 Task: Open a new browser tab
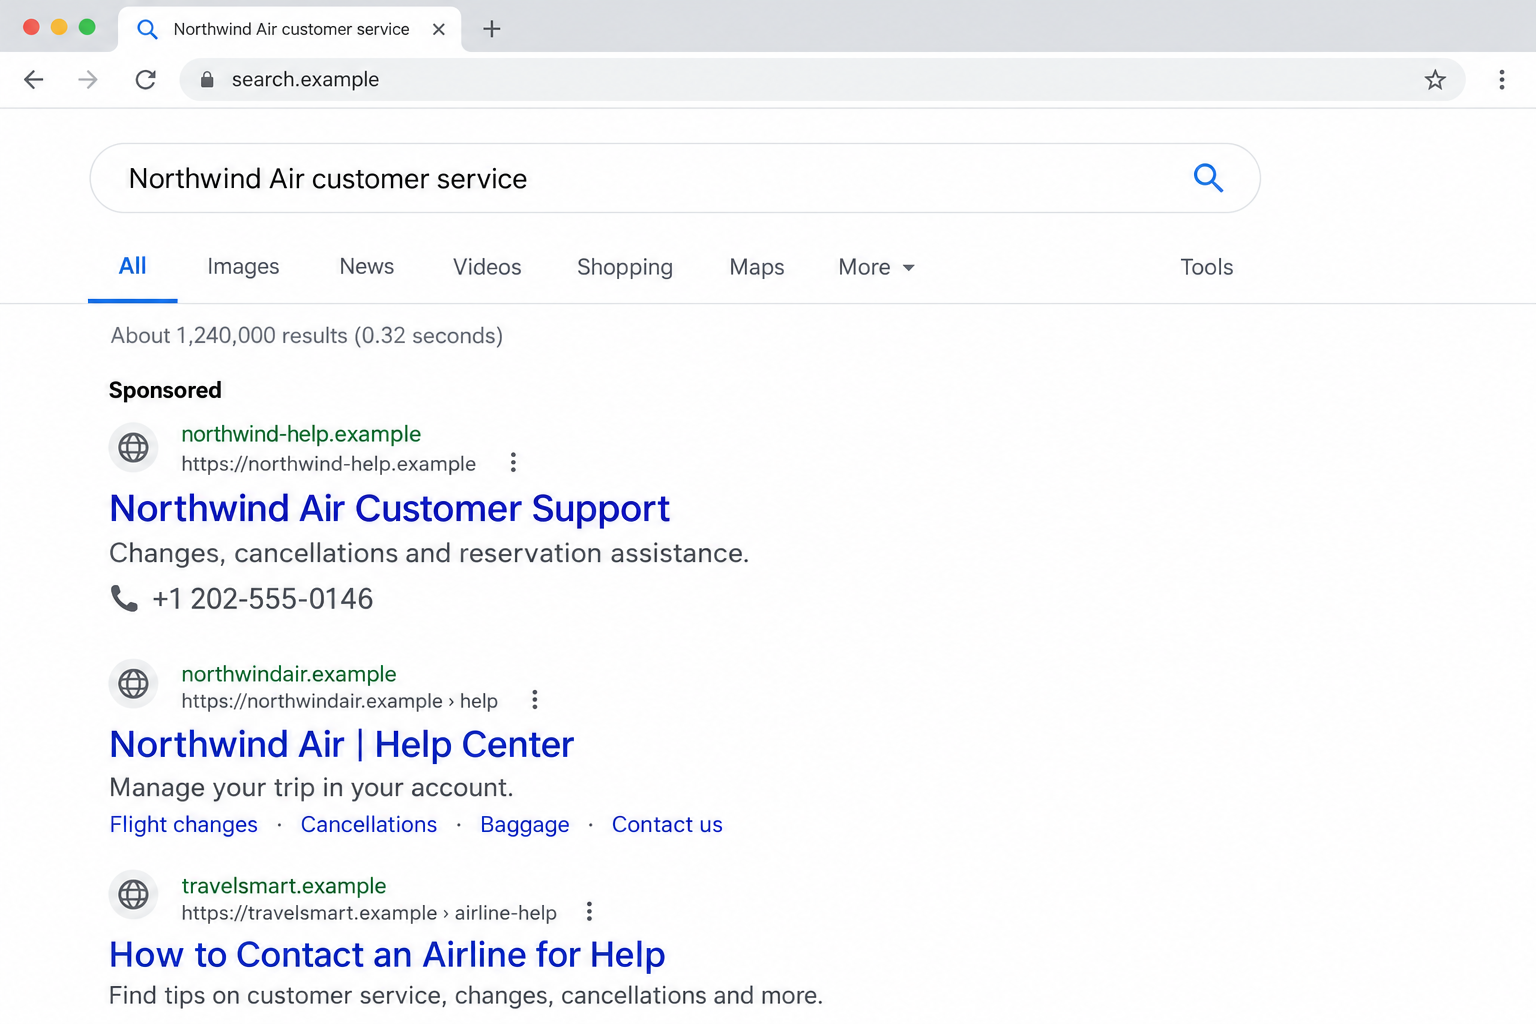pyautogui.click(x=491, y=29)
